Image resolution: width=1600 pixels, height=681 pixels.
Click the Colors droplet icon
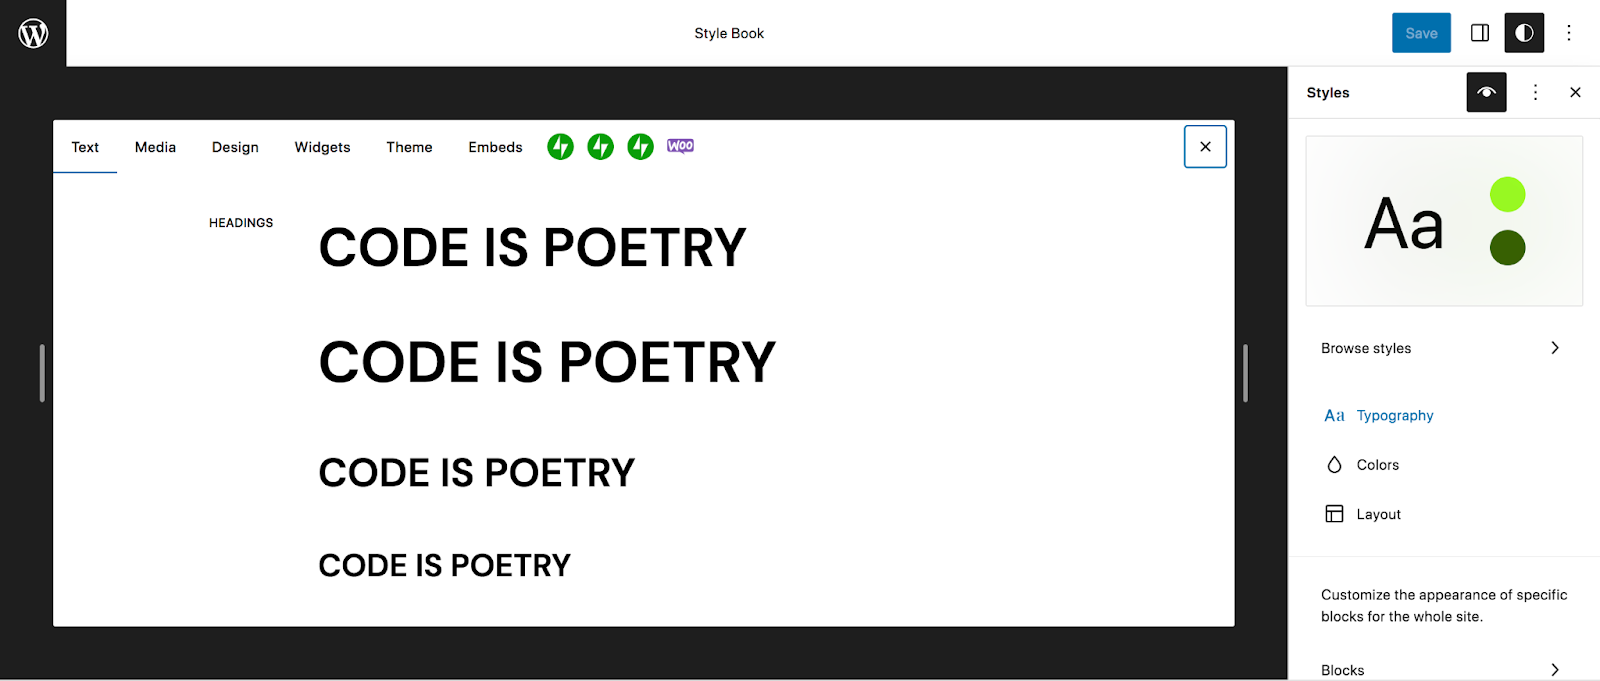pos(1334,465)
